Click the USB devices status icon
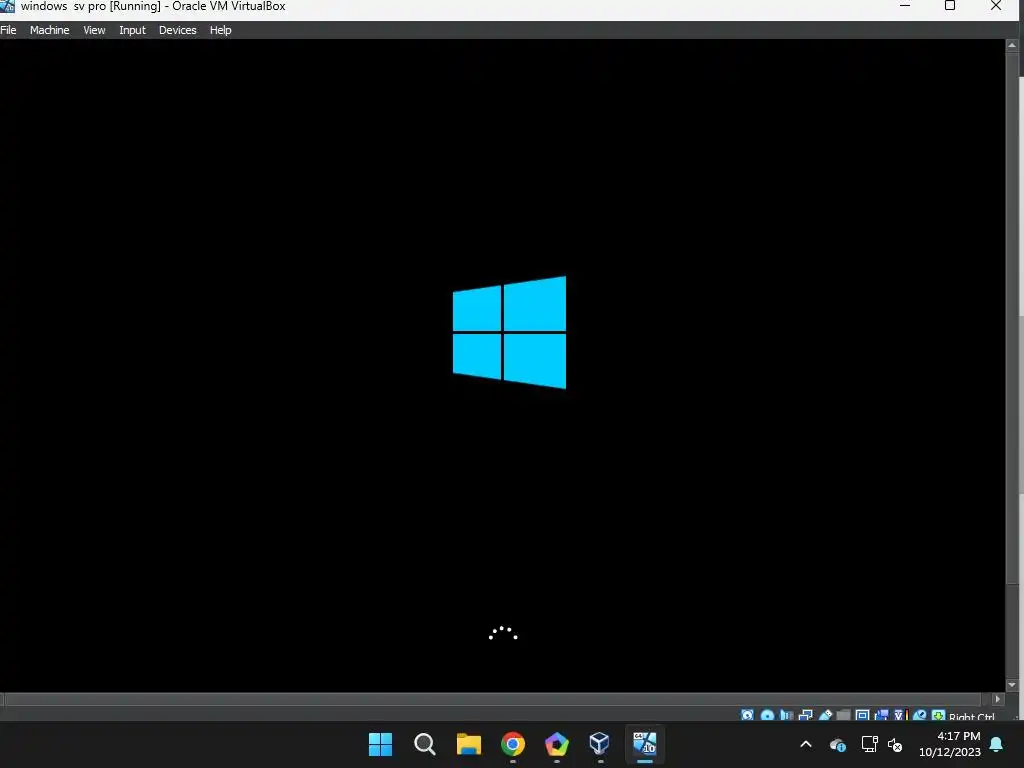 coord(825,715)
